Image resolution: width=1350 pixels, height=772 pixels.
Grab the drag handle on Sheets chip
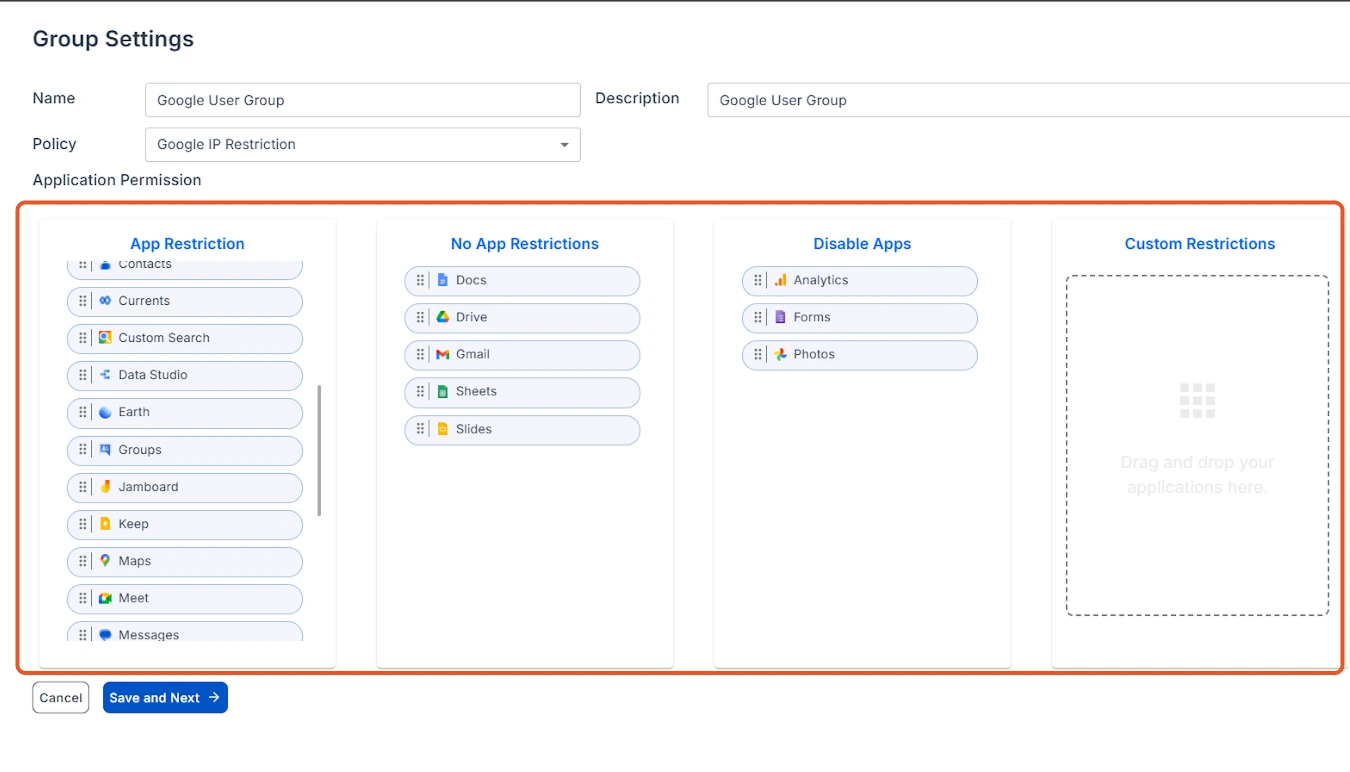click(421, 391)
